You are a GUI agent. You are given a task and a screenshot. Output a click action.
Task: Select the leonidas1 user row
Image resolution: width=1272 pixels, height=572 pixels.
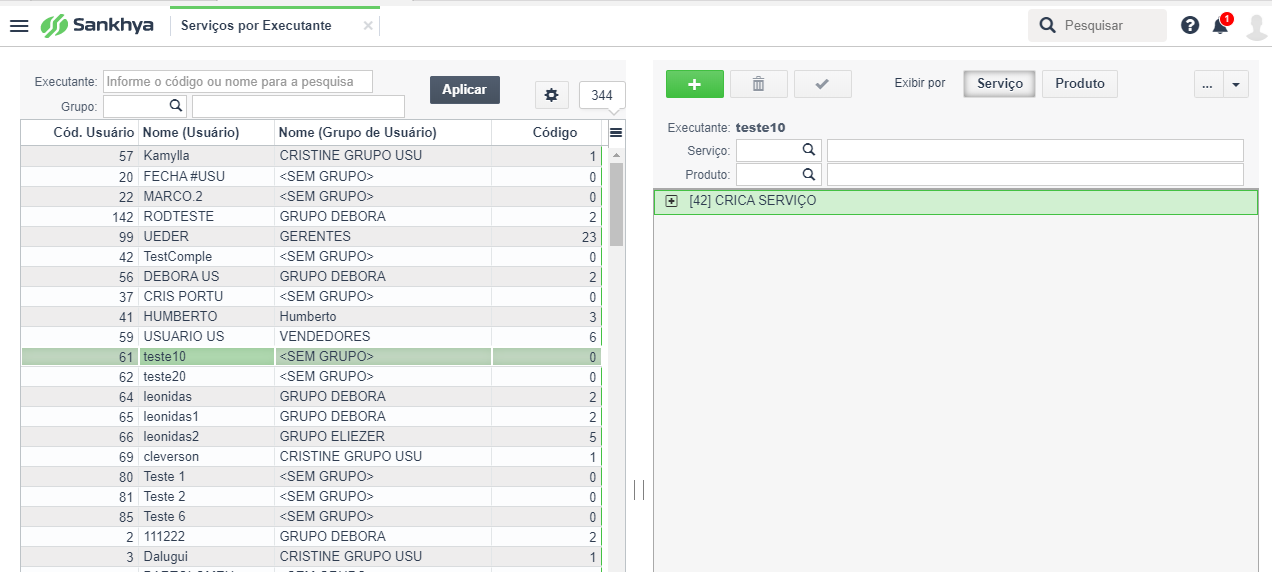[x=311, y=416]
